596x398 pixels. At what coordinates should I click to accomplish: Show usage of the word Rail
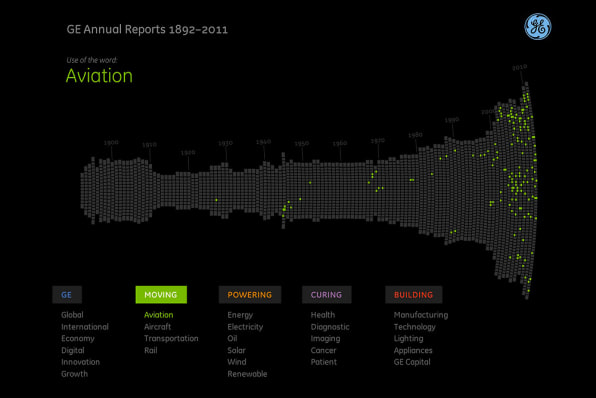pos(151,350)
